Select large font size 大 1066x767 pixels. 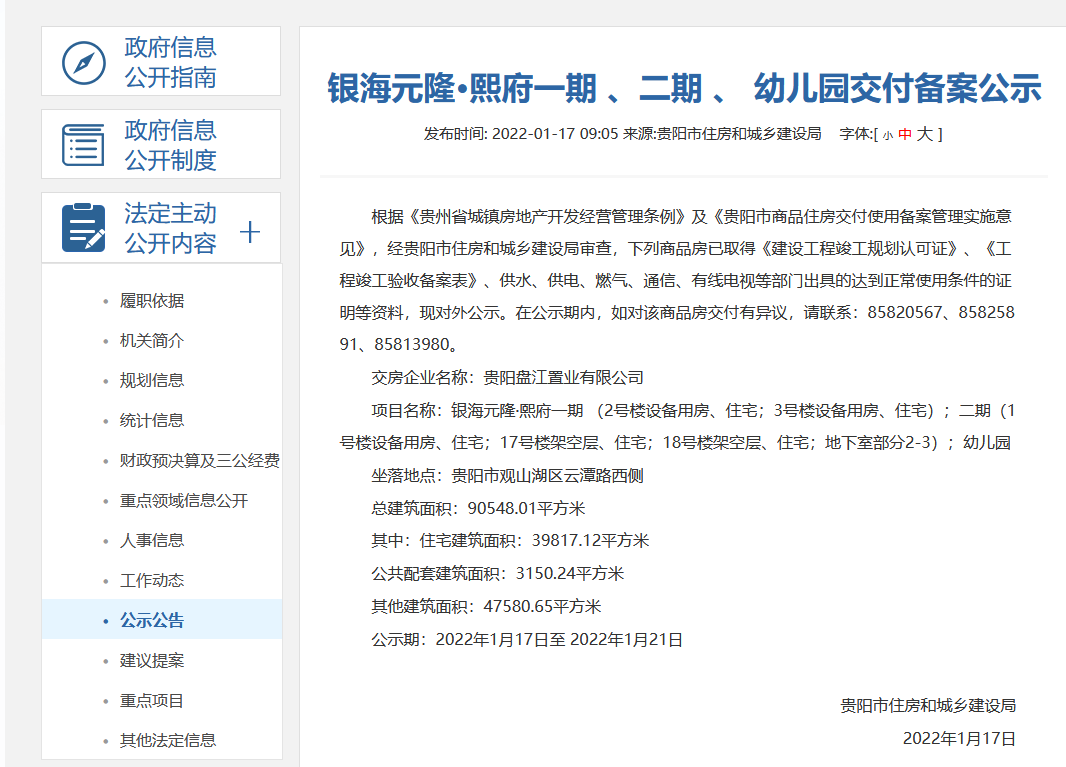tap(925, 134)
